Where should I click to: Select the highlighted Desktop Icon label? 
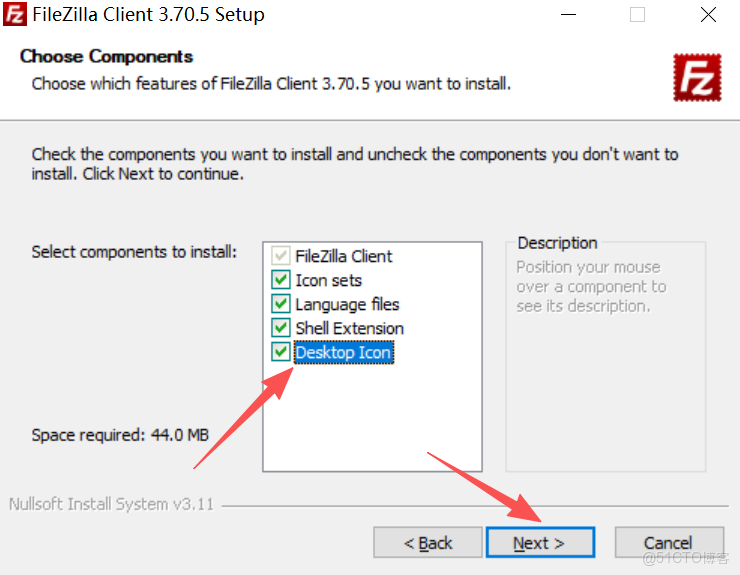click(344, 352)
